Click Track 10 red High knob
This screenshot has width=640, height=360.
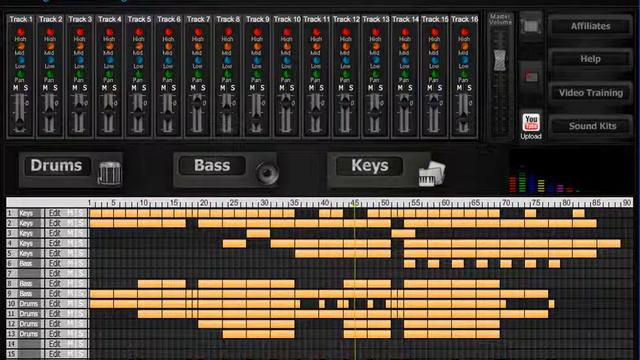coord(287,32)
